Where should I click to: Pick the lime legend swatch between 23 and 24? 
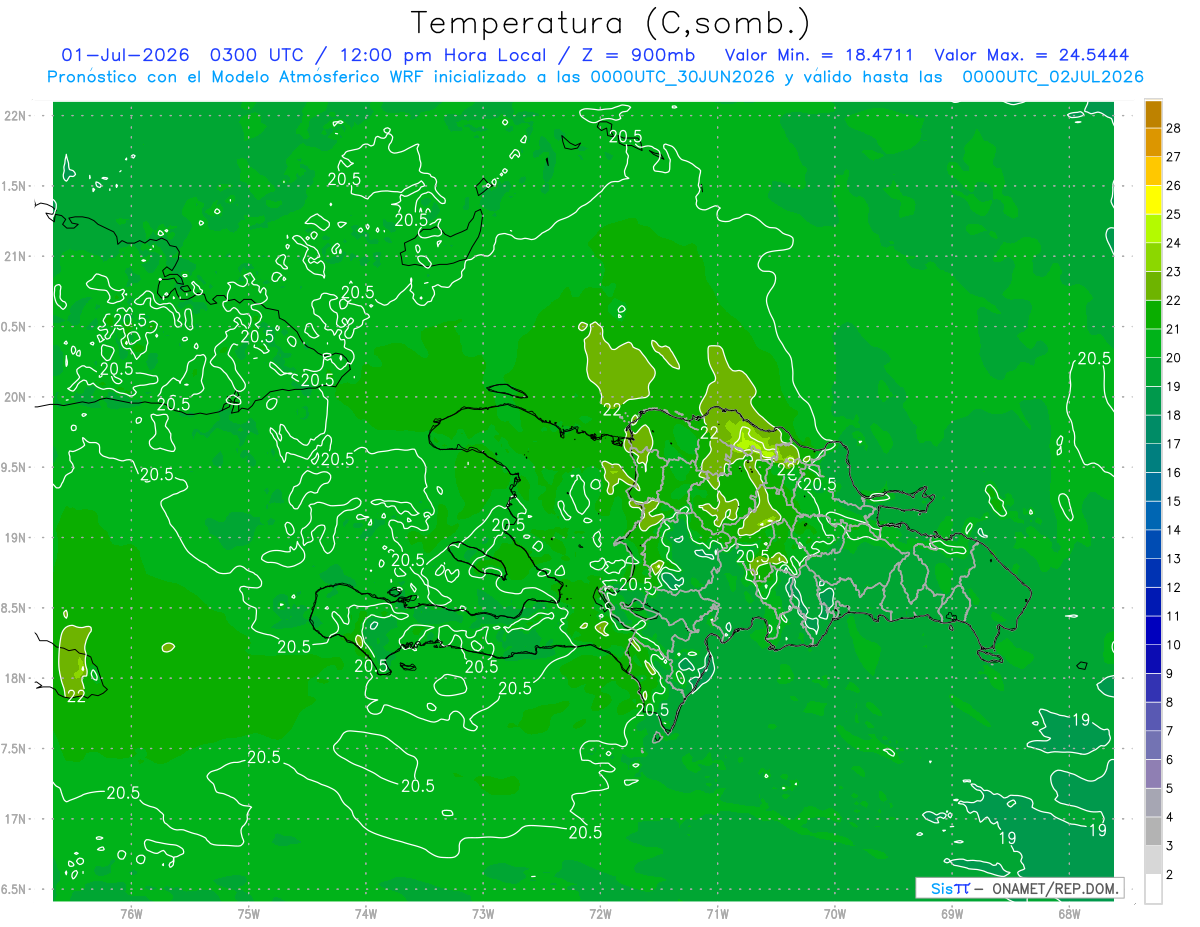1153,257
